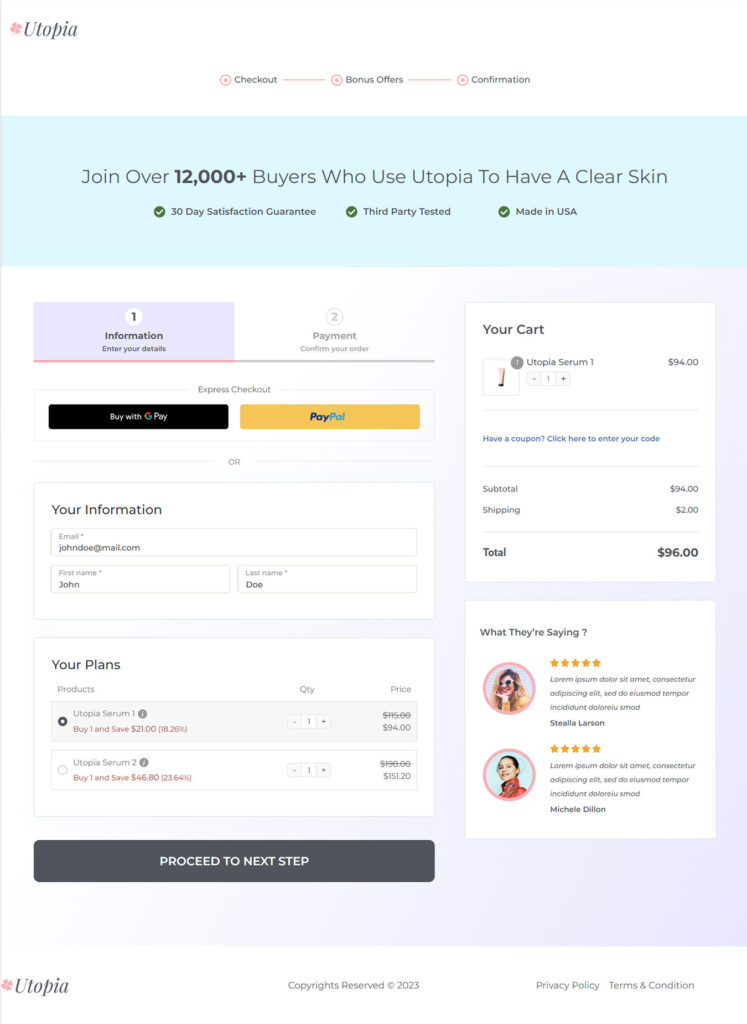Increase Utopia Serum 2 plan quantity
Screen dimensions: 747x1024
pos(323,770)
